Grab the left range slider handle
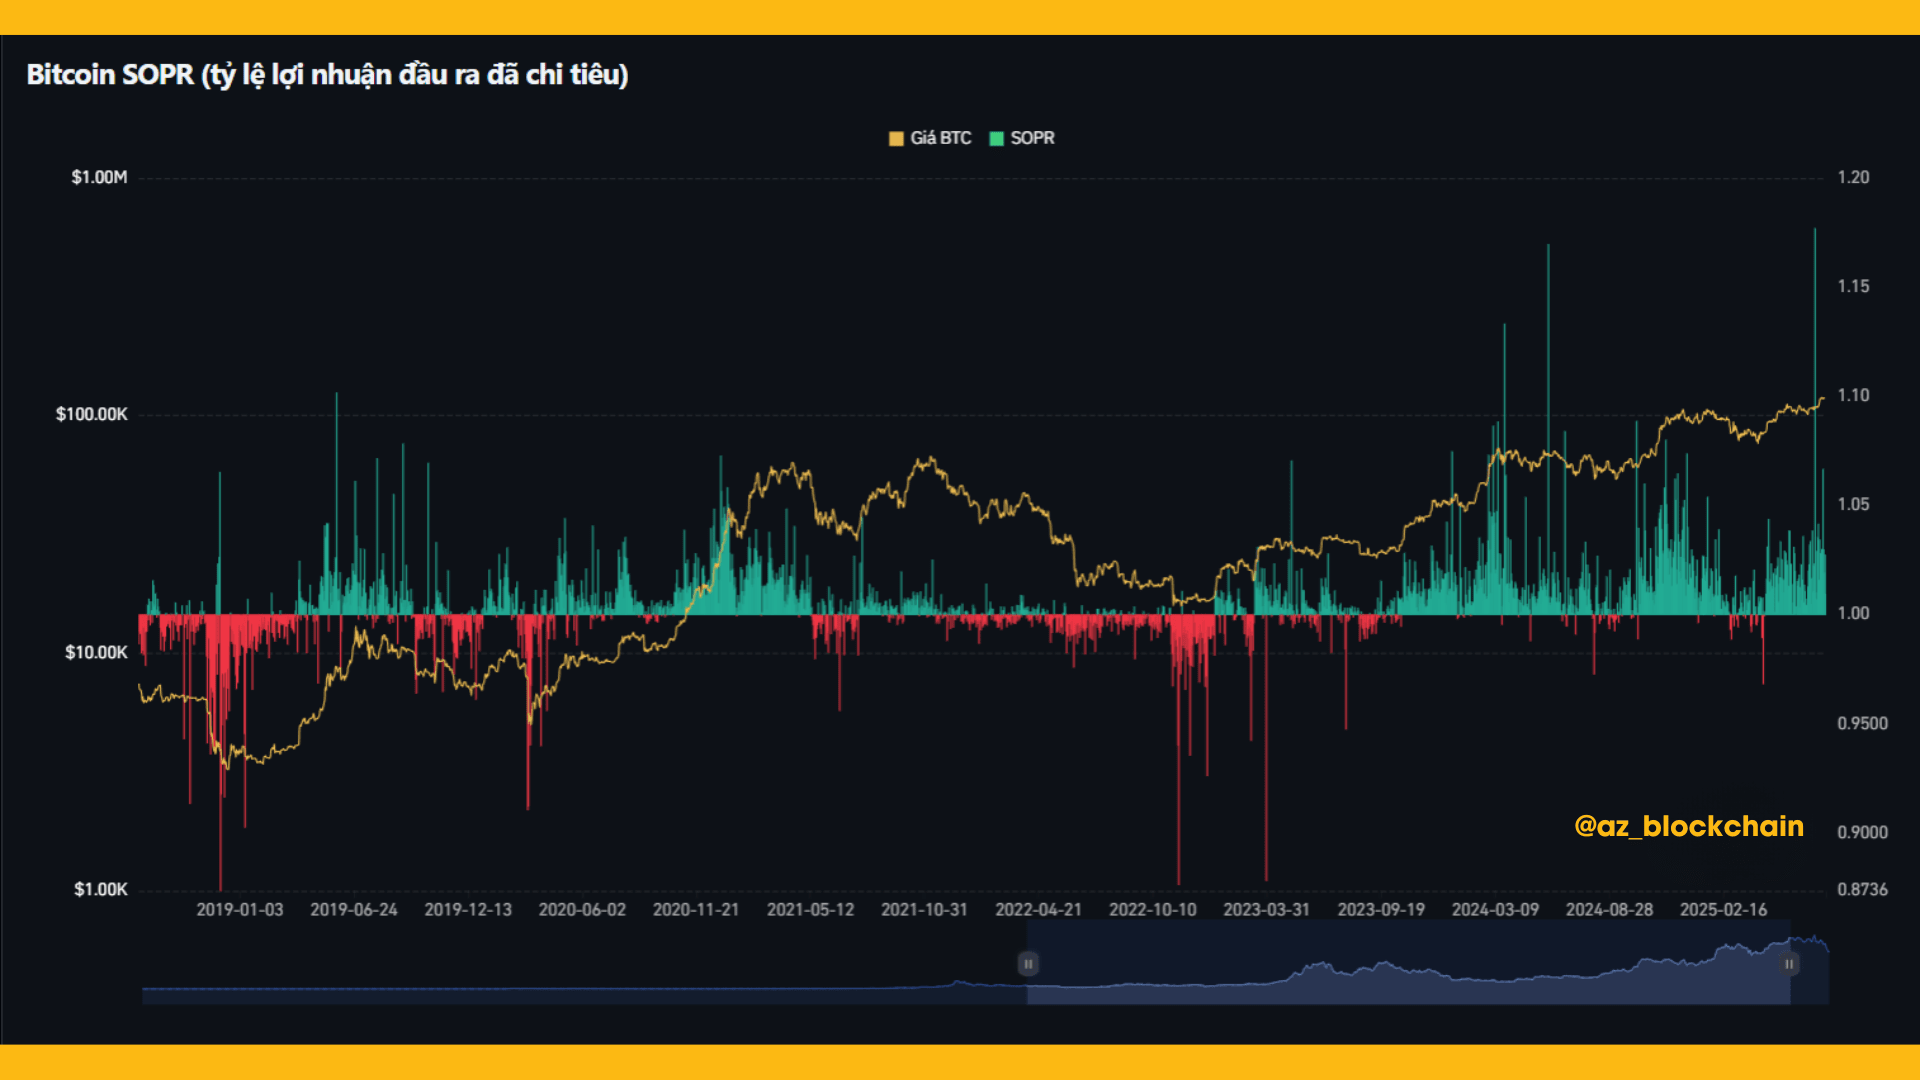 [1028, 964]
